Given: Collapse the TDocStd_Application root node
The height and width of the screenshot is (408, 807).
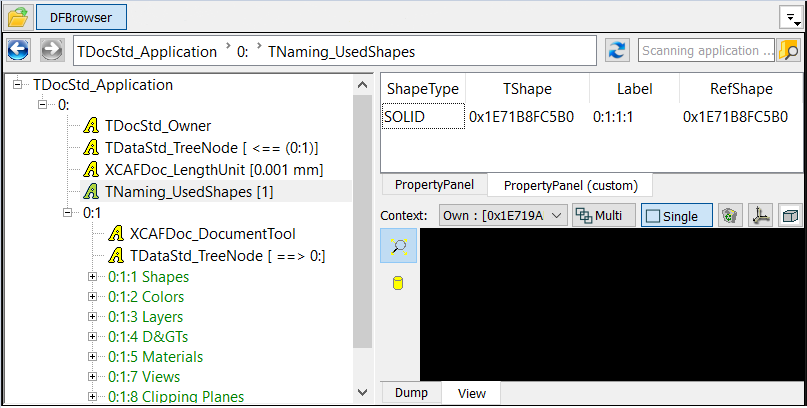Looking at the screenshot, I should point(19,86).
